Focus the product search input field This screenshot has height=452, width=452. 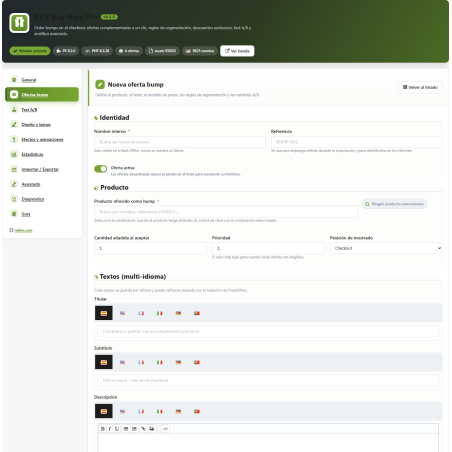pos(226,212)
